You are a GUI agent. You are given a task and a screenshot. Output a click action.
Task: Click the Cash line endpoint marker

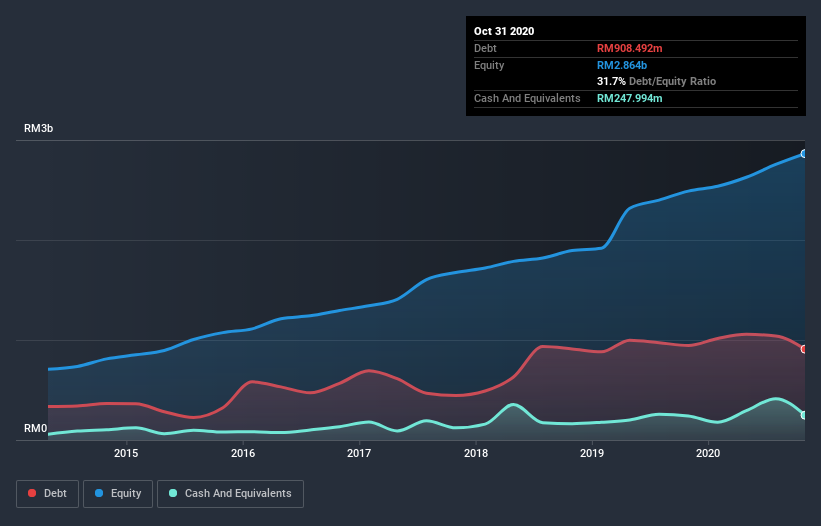804,415
